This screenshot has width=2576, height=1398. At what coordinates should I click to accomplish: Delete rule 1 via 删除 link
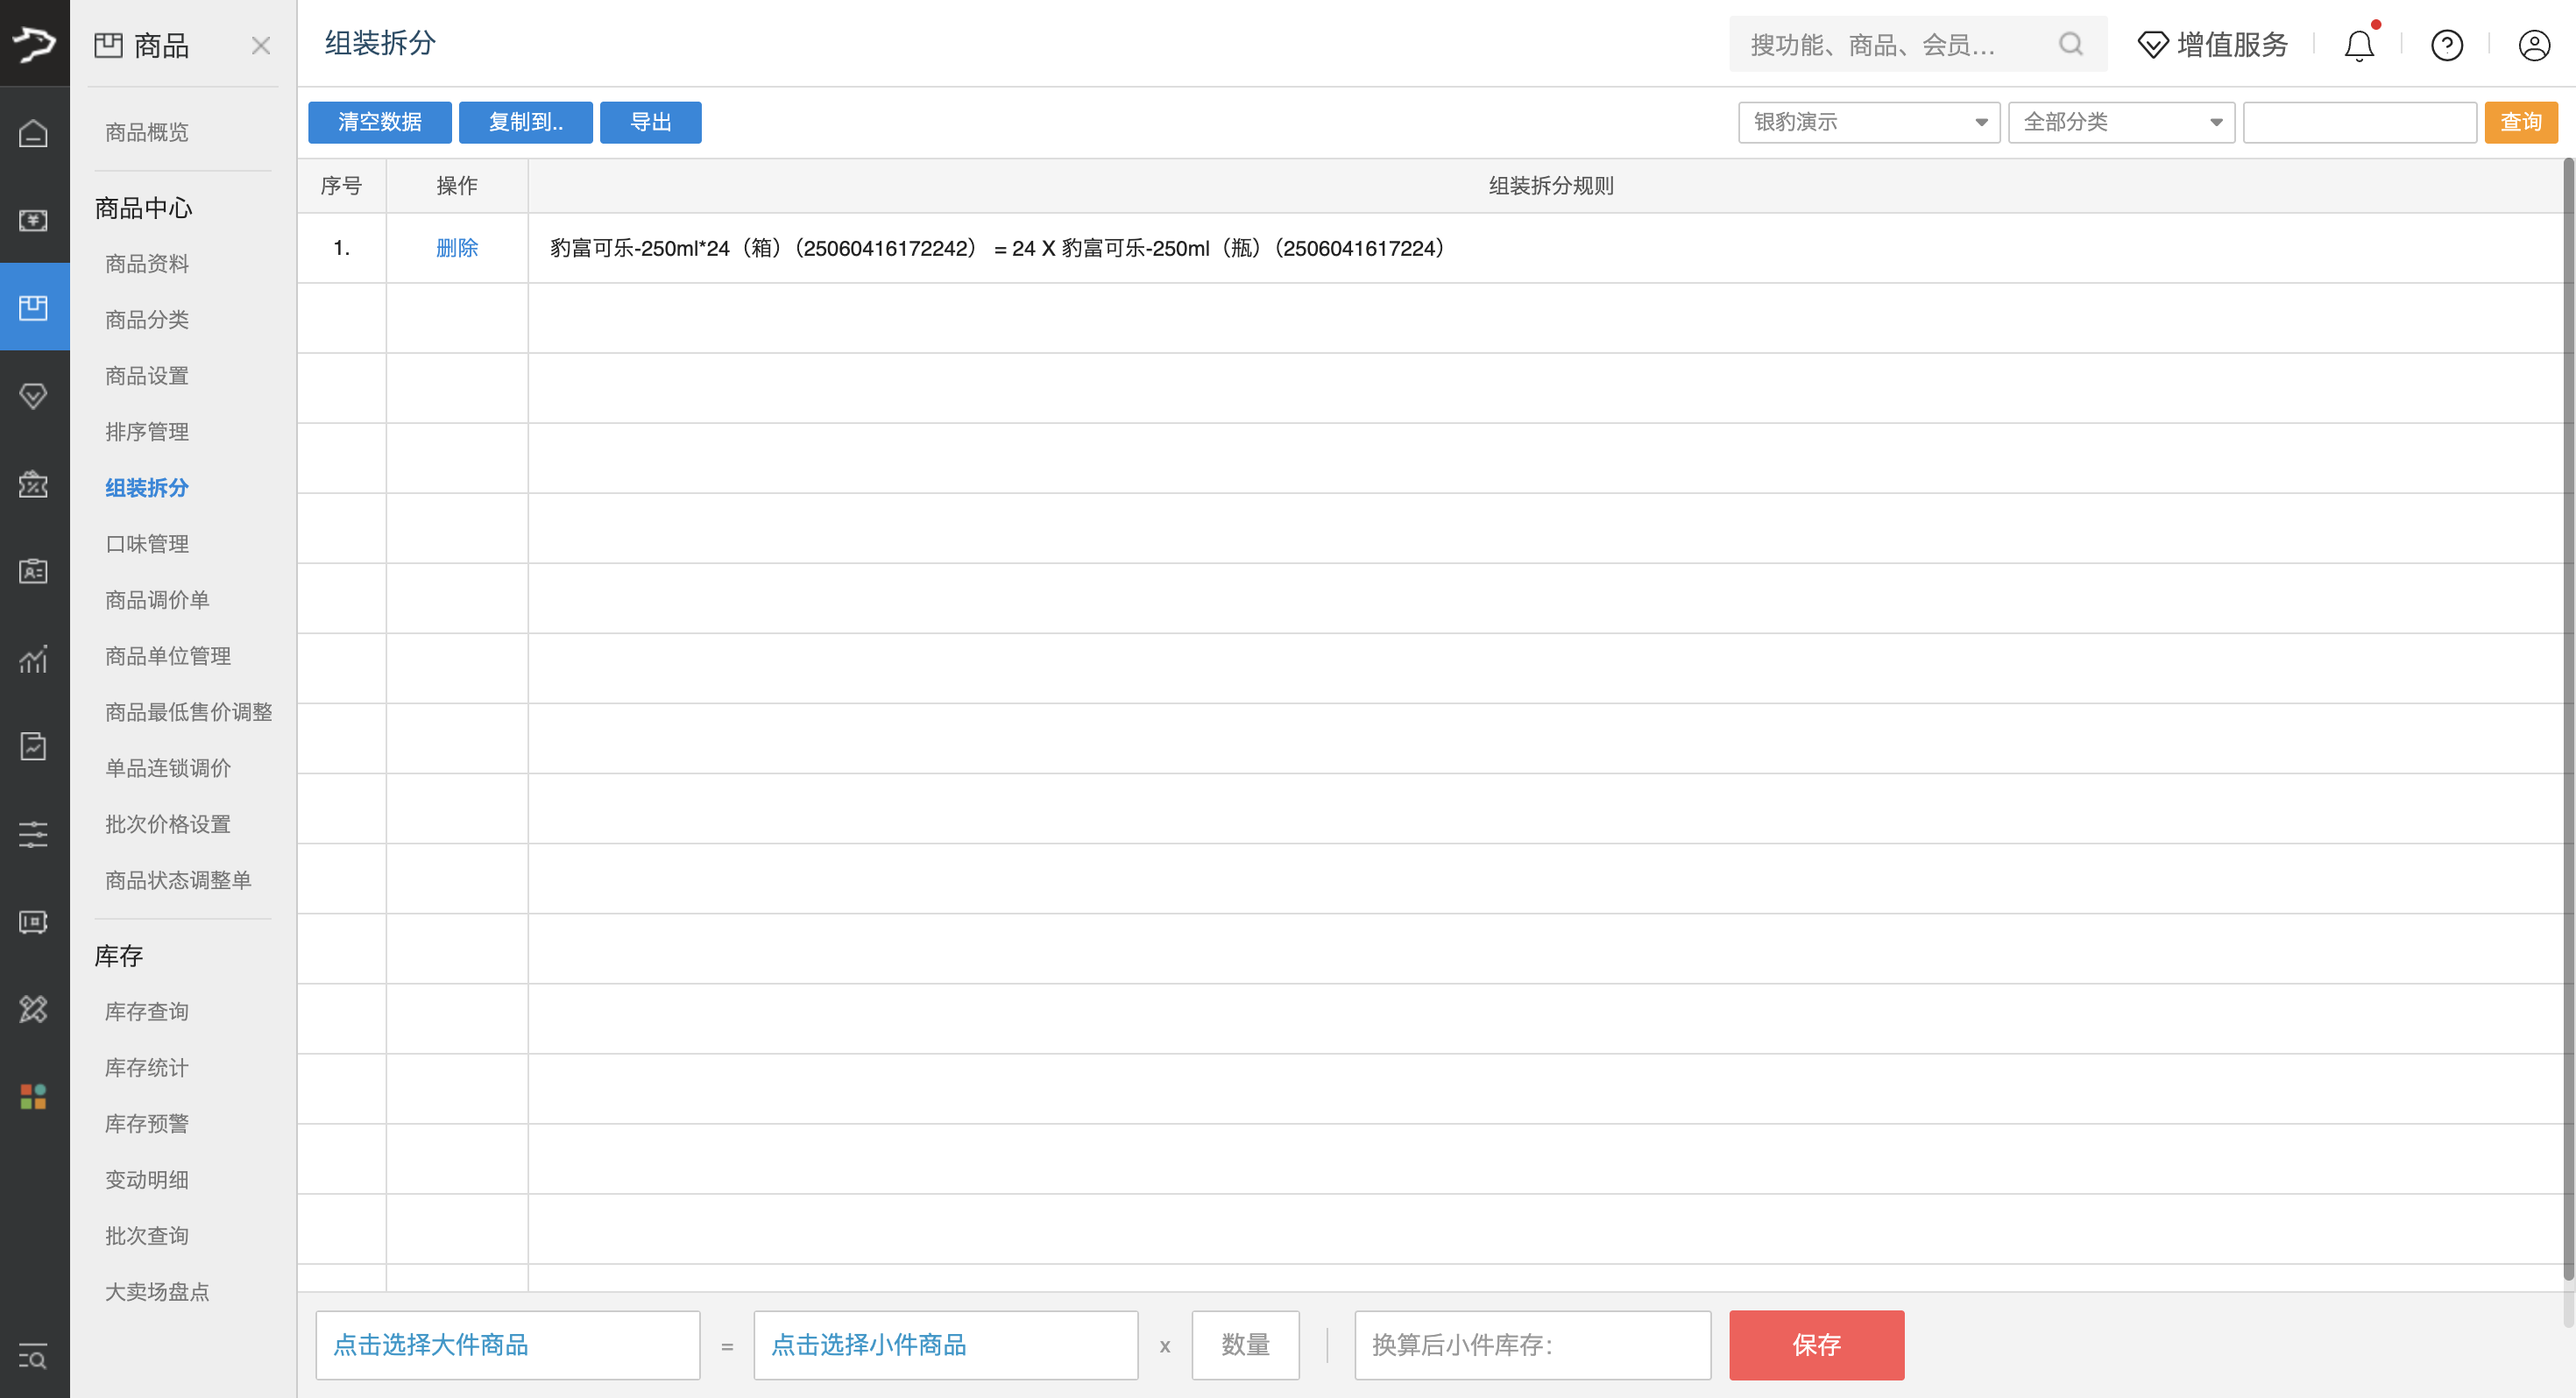pos(457,248)
